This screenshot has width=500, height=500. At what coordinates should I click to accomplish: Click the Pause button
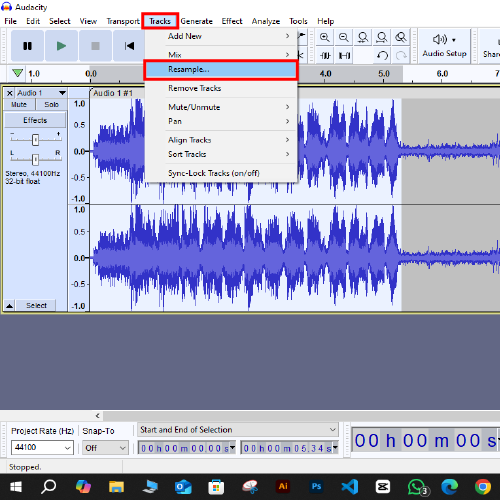pyautogui.click(x=27, y=46)
